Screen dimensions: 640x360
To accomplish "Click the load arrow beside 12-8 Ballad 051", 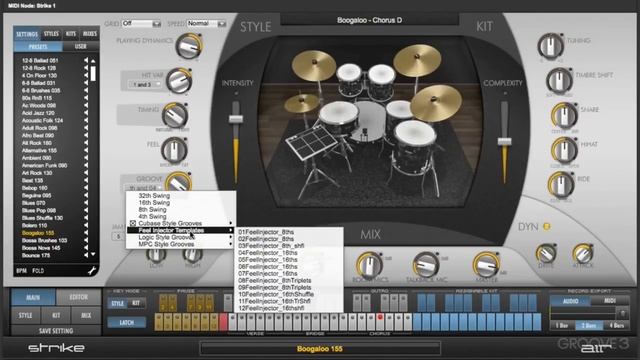I will [86, 60].
